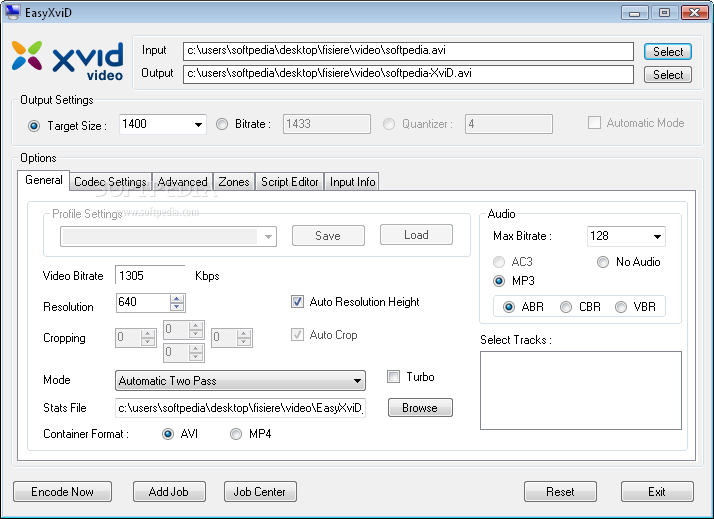714x519 pixels.
Task: Open the Advanced tab
Action: [182, 182]
